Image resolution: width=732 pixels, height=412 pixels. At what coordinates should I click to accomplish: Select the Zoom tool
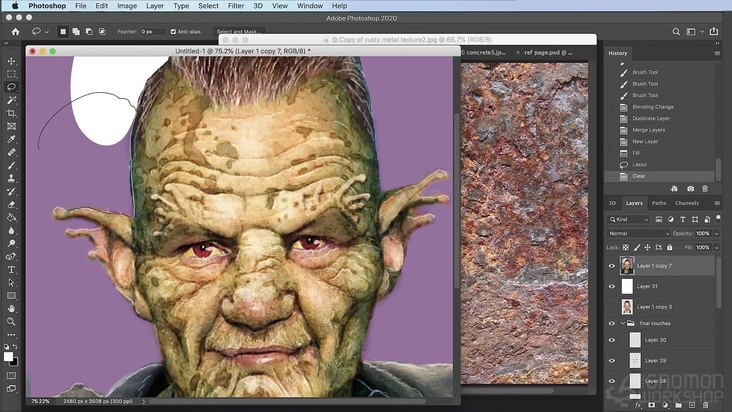[11, 322]
